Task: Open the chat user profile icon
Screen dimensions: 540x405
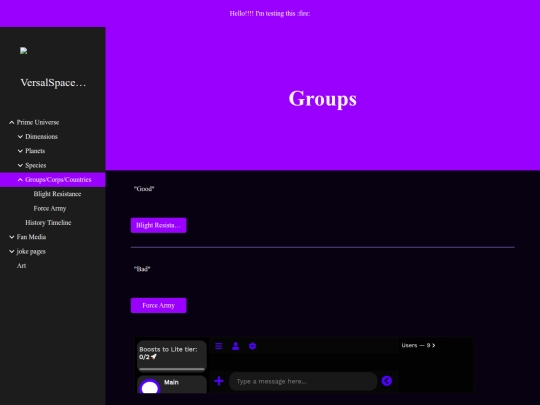Action: click(x=236, y=346)
